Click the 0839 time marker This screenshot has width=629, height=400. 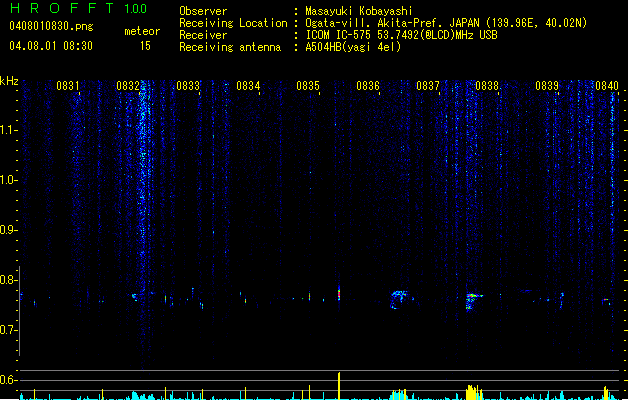[547, 85]
